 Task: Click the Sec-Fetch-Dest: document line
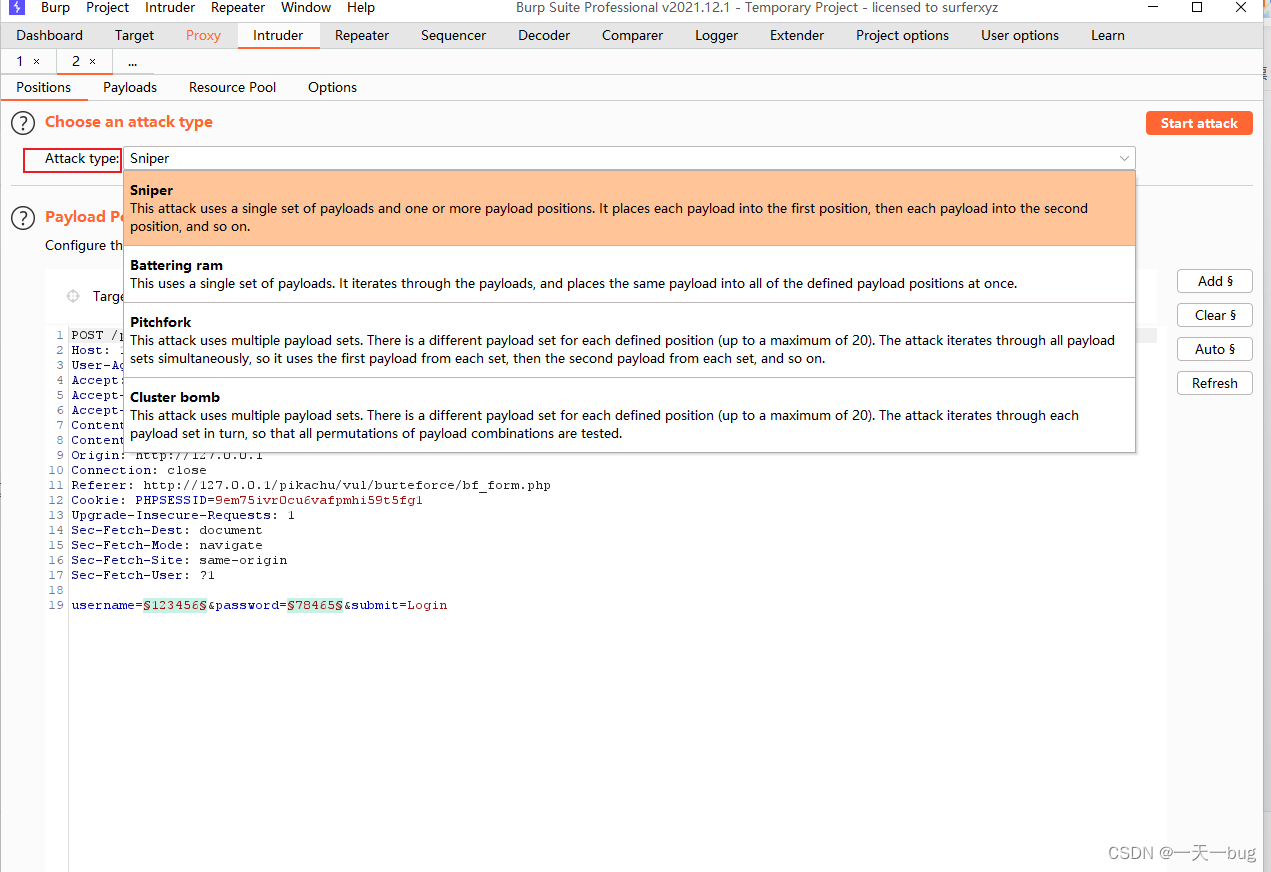pos(167,531)
